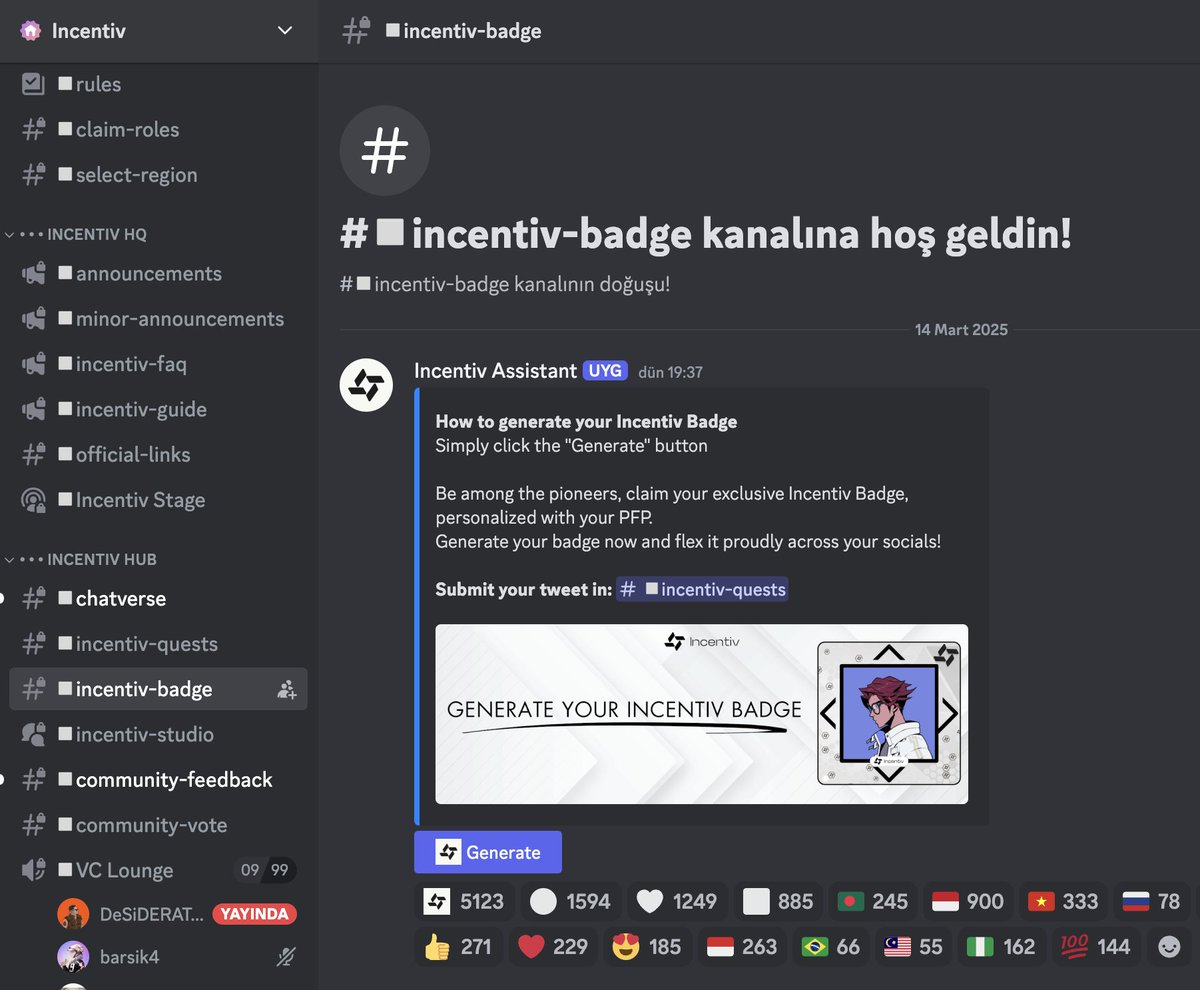The width and height of the screenshot is (1200, 990).
Task: Toggle the Malaysia flag reaction with 55
Action: (x=914, y=946)
